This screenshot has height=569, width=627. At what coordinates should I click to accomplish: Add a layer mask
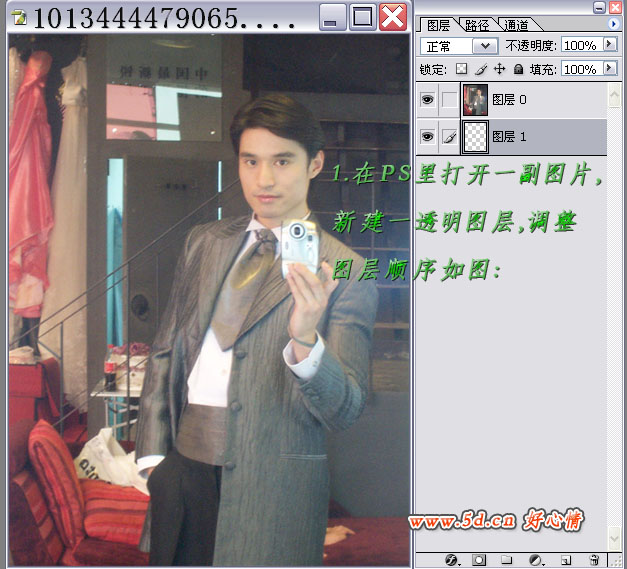[479, 560]
